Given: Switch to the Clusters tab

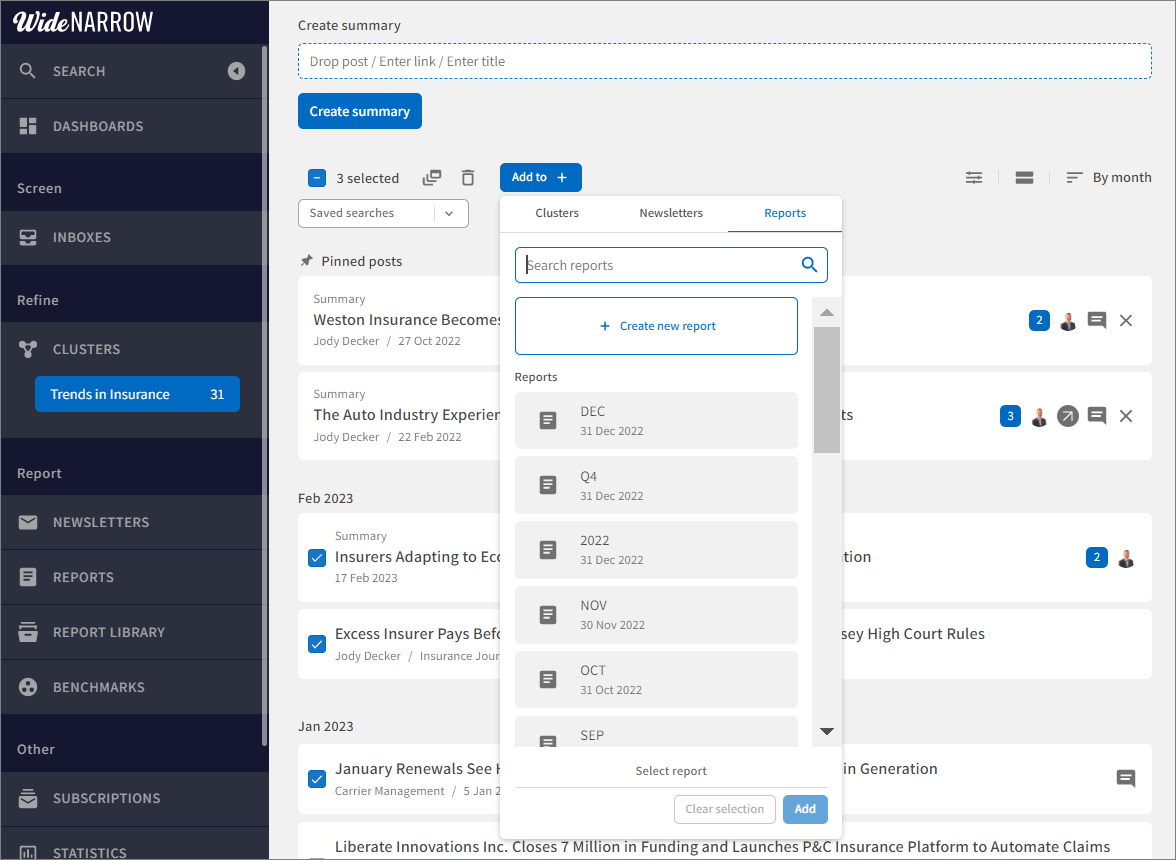Looking at the screenshot, I should (557, 213).
